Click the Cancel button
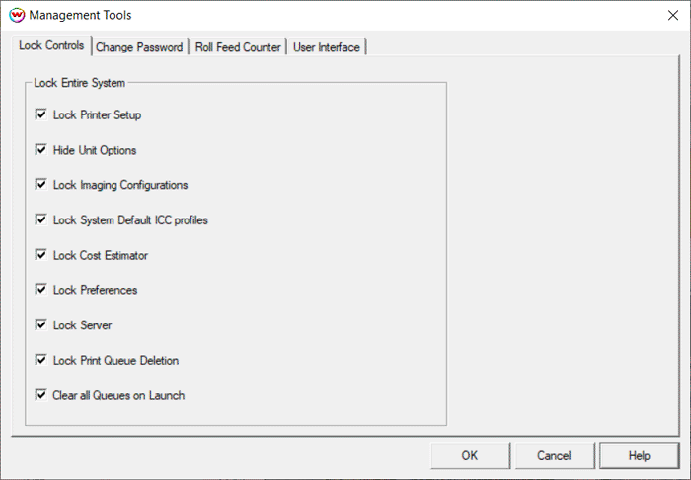Viewport: 691px width, 480px height. 554,456
